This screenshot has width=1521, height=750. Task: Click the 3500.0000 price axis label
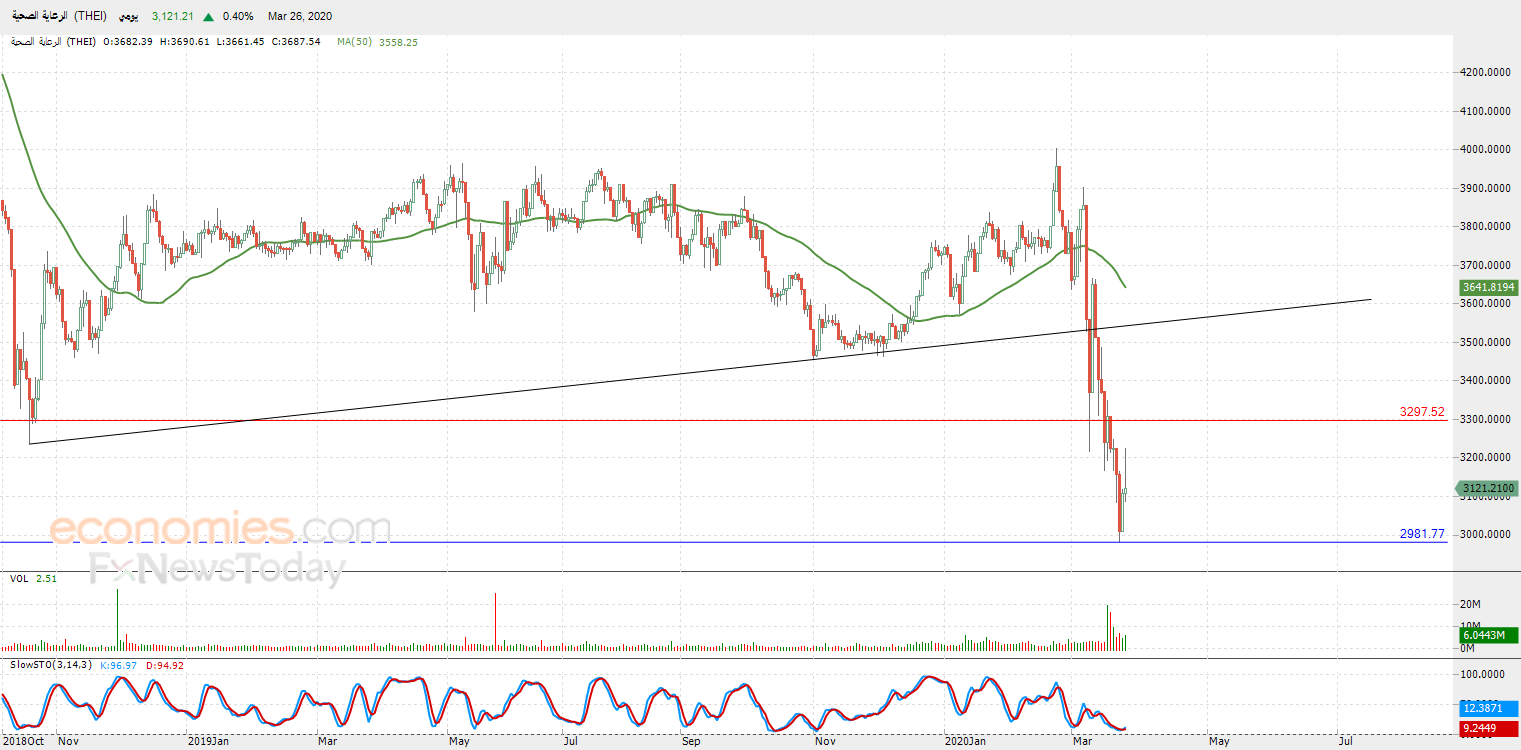(x=1487, y=343)
